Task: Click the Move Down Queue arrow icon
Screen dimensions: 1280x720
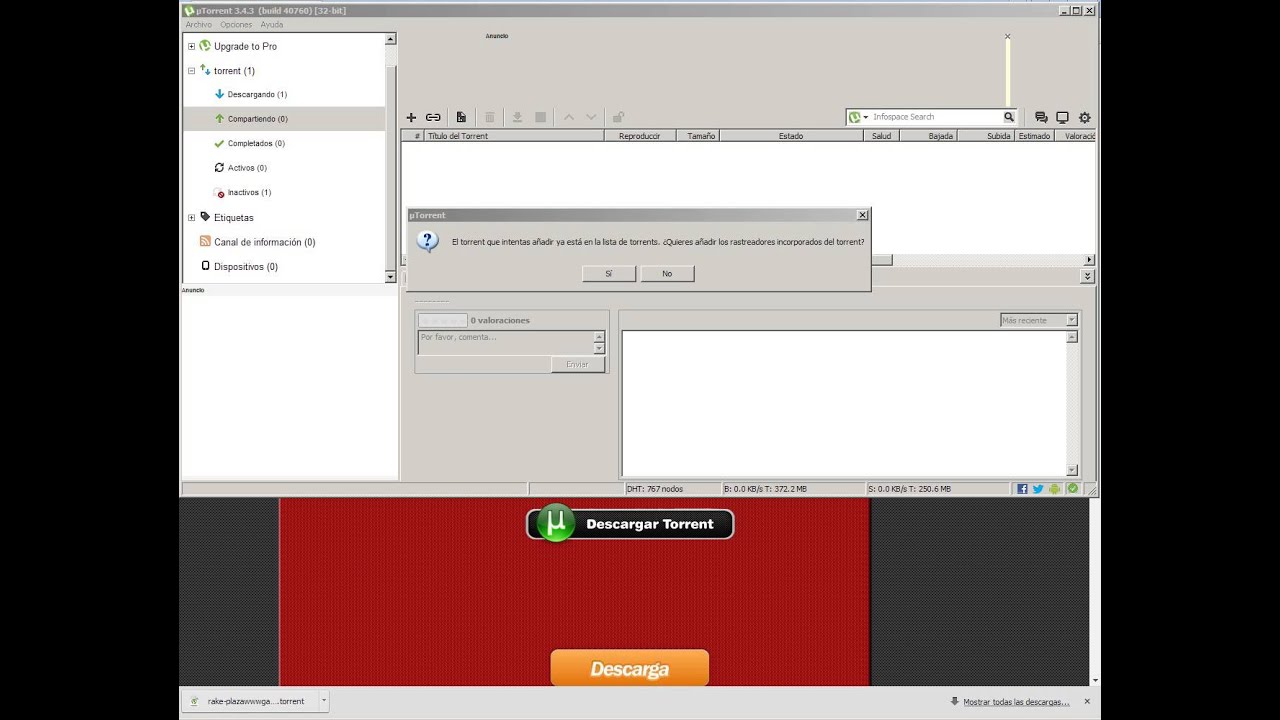Action: (591, 117)
